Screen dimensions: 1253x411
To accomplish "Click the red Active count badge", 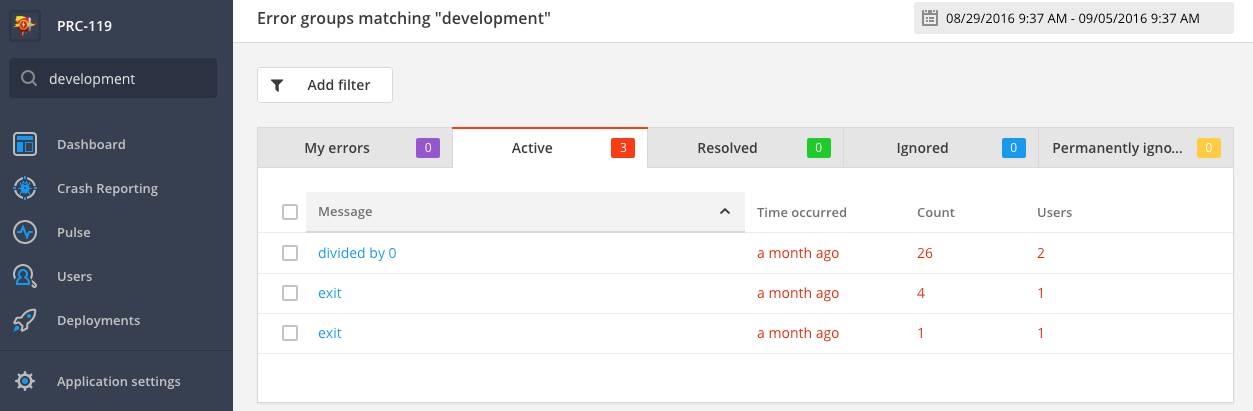I will [623, 148].
